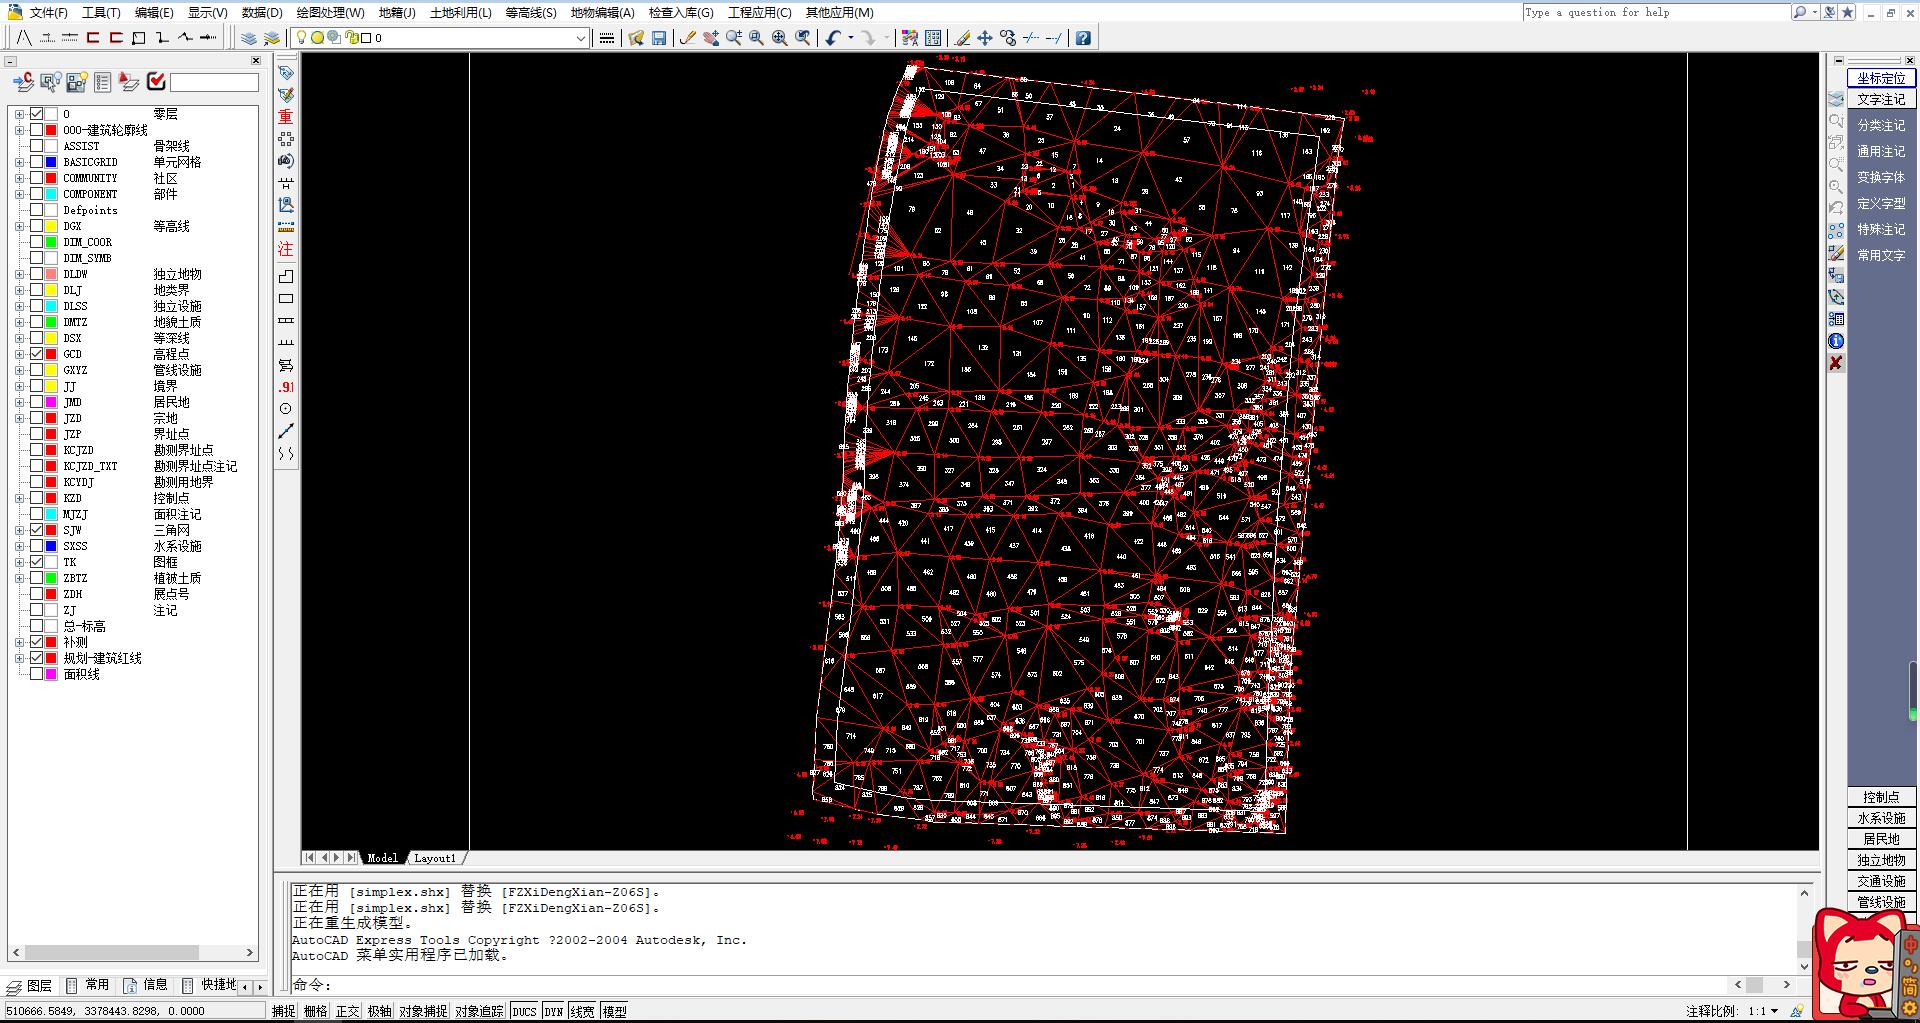Click the brush/match properties icon

tap(687, 38)
